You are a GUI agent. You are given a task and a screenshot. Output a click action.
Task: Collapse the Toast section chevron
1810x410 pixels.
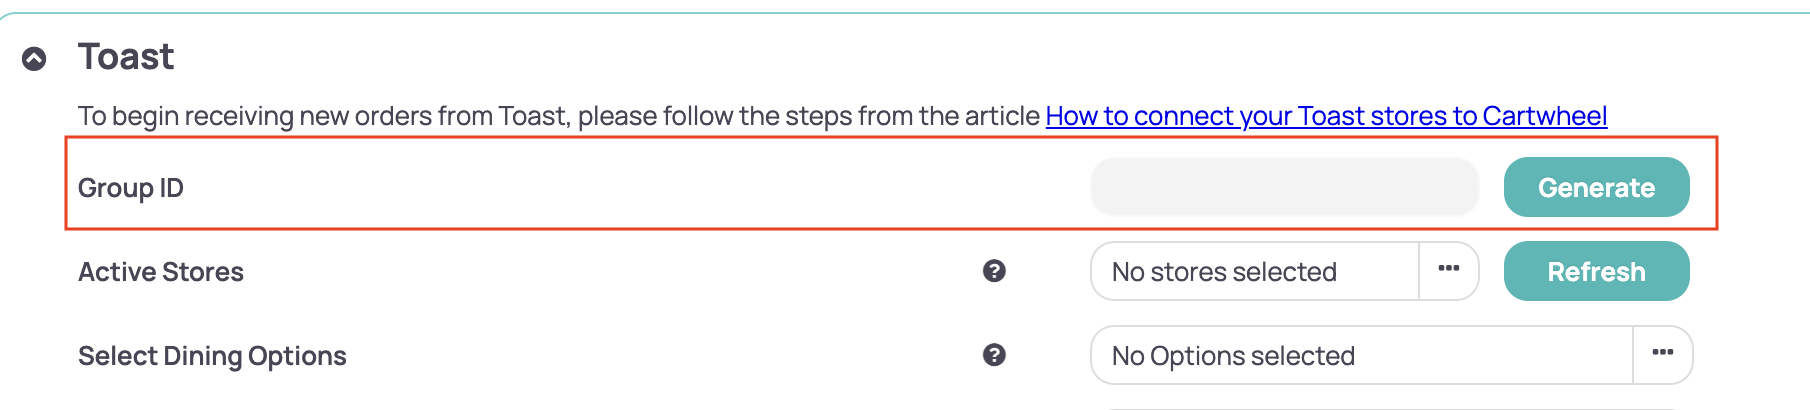[x=34, y=60]
